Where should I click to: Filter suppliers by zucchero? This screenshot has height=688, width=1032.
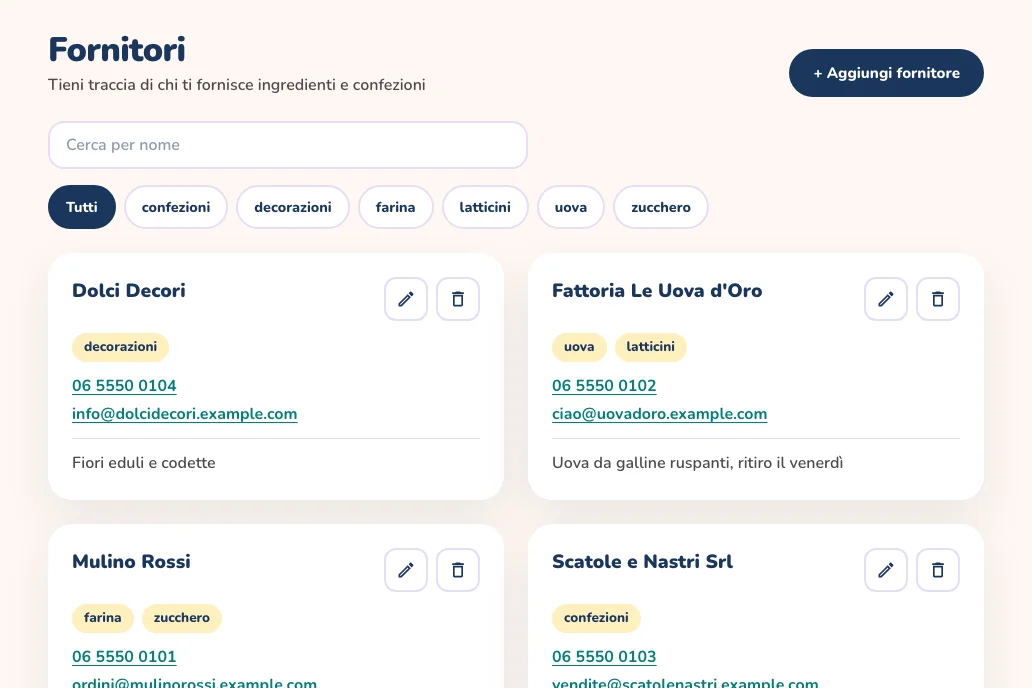click(x=661, y=207)
